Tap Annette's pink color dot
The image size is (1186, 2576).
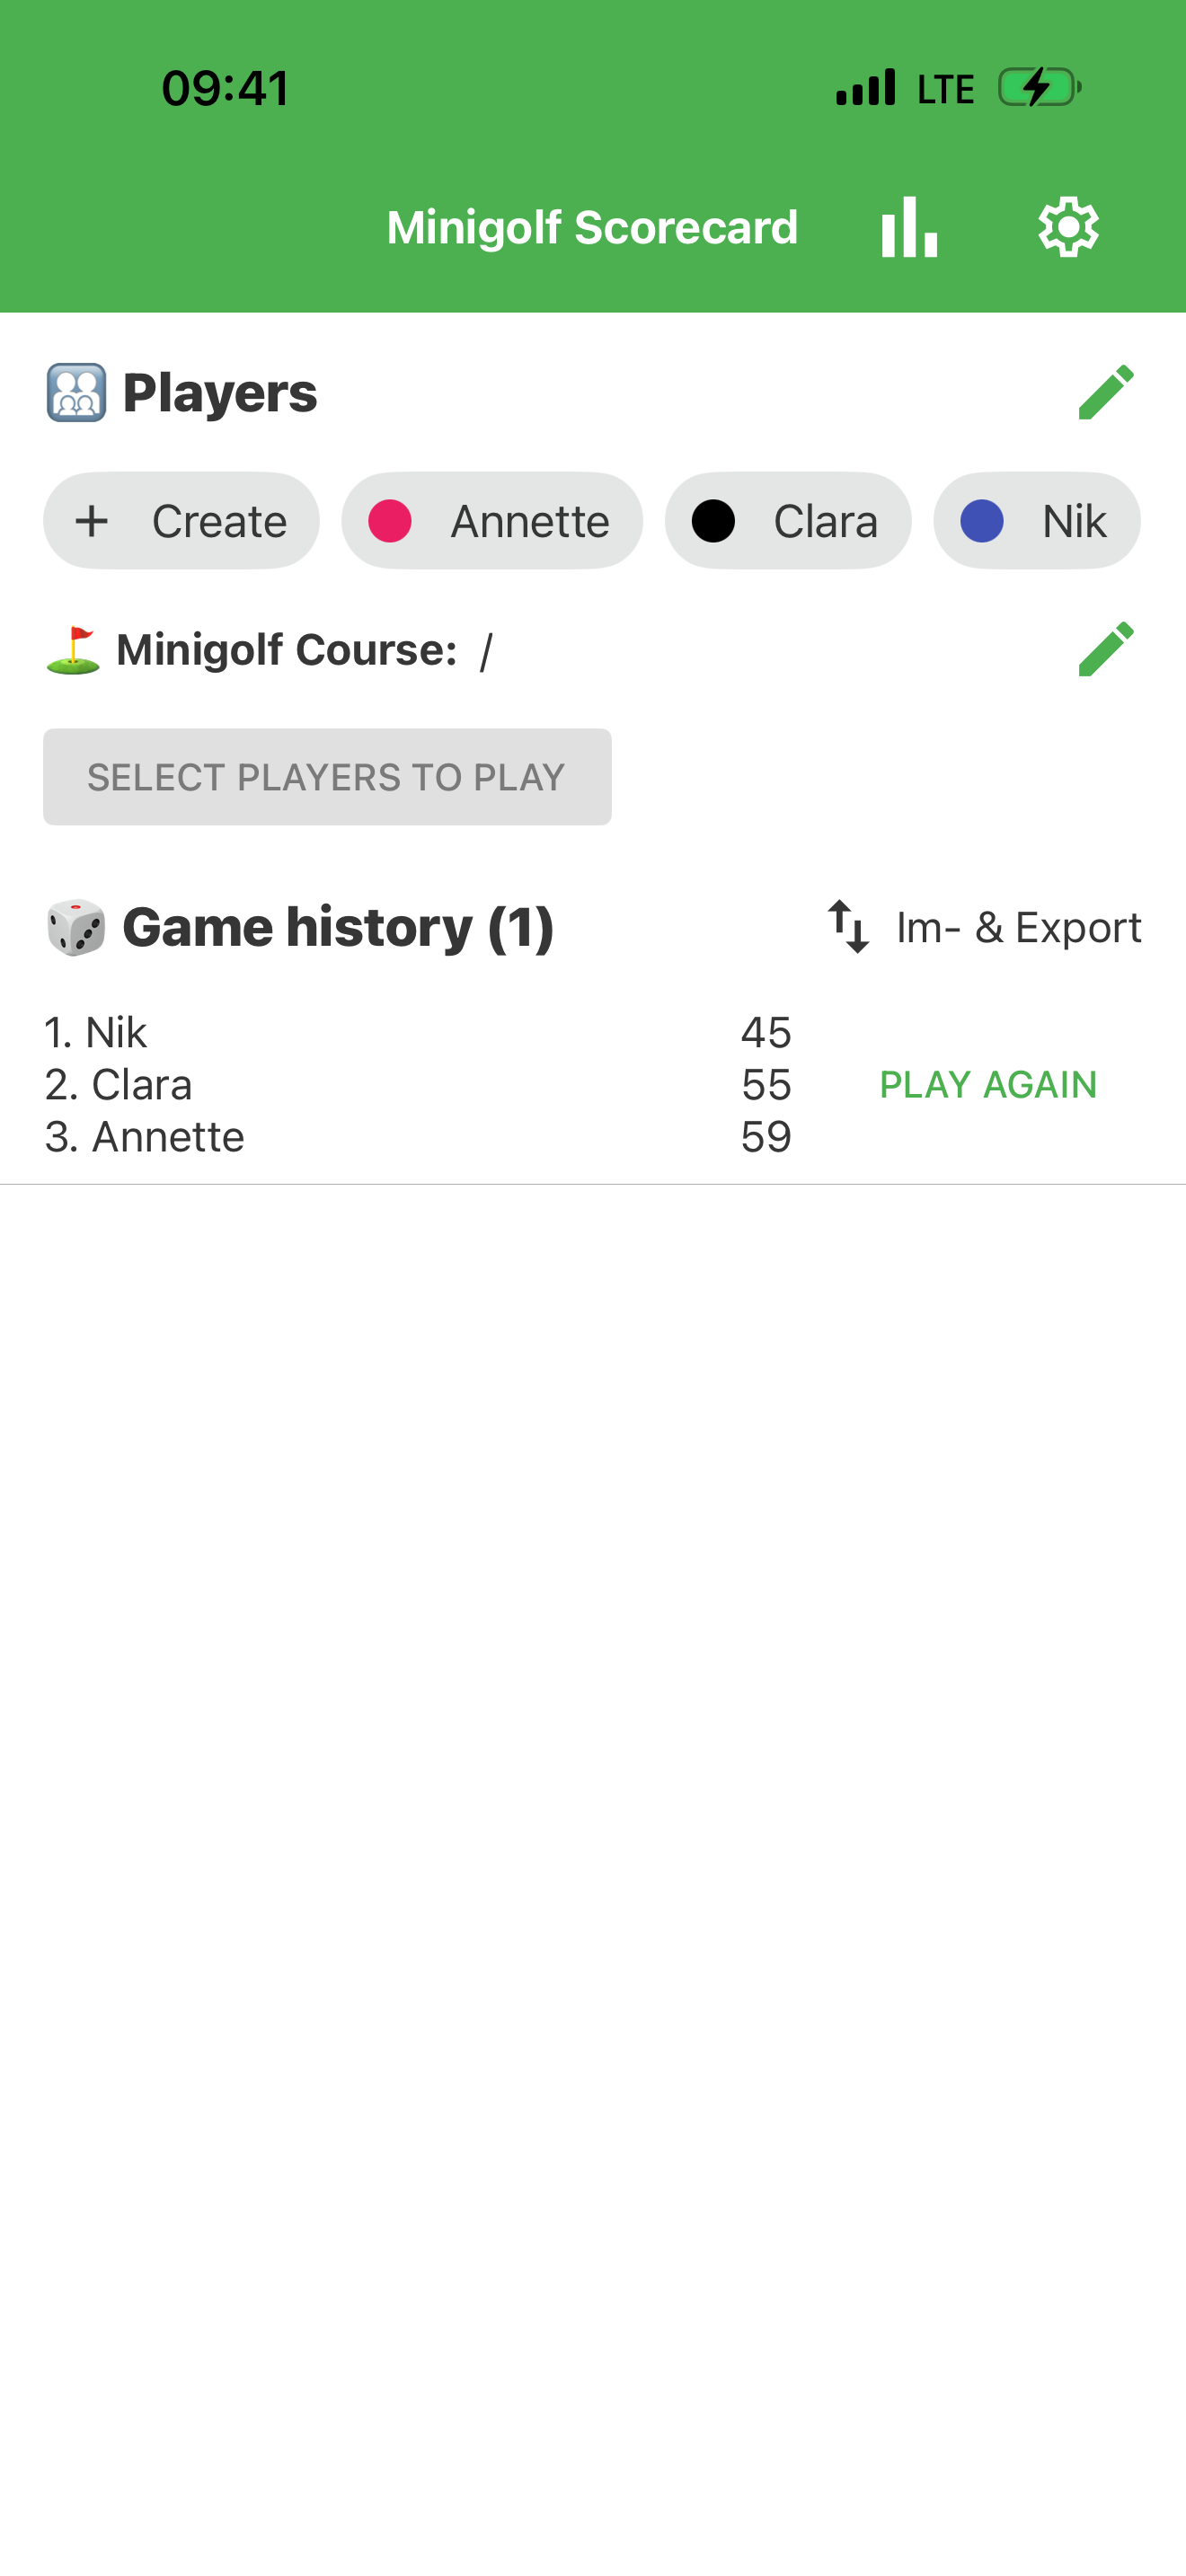390,521
